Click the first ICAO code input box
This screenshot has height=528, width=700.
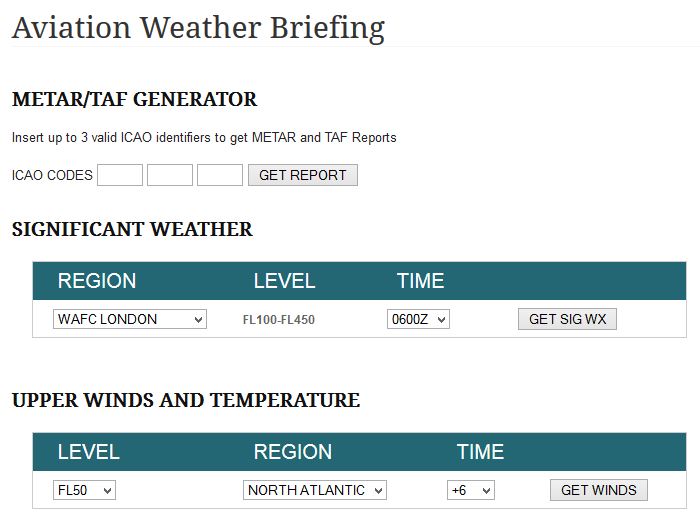tap(120, 175)
